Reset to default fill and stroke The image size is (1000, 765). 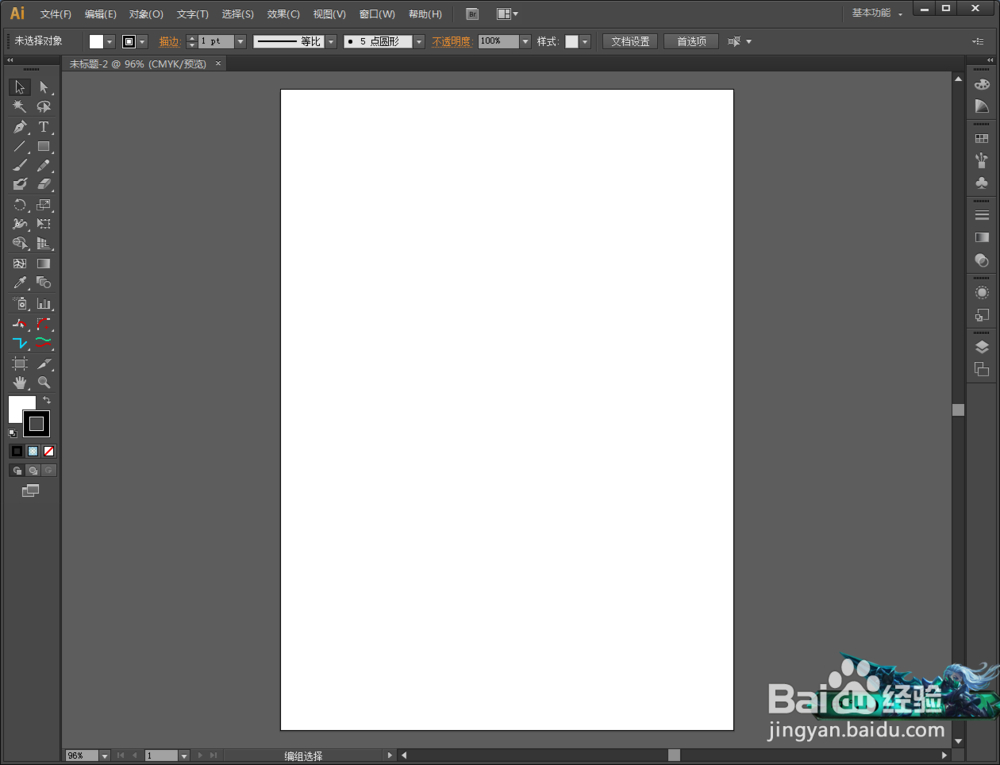13,434
